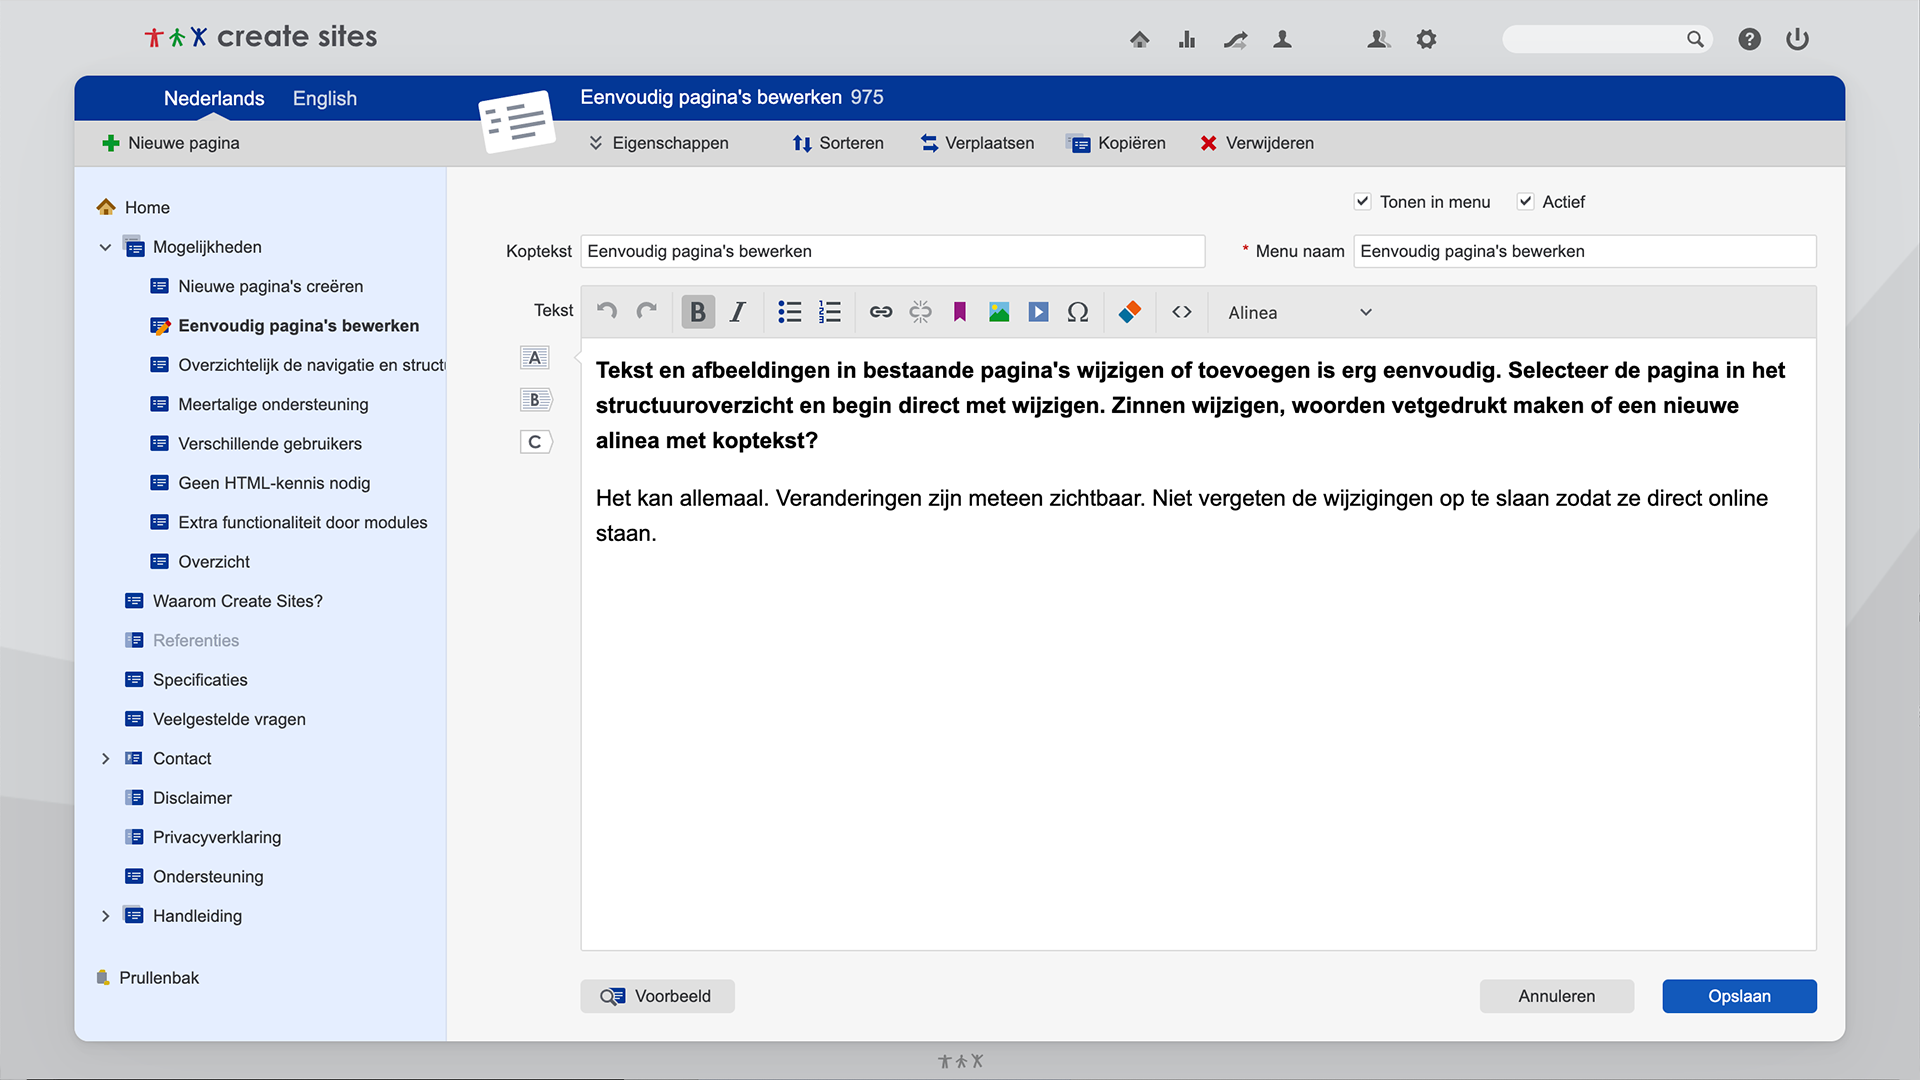Select Waarom Create Sites? page
Image resolution: width=1920 pixels, height=1080 pixels.
tap(224, 601)
